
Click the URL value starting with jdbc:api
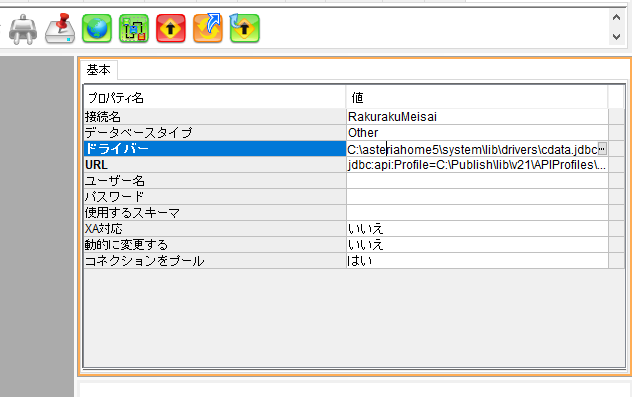click(477, 164)
